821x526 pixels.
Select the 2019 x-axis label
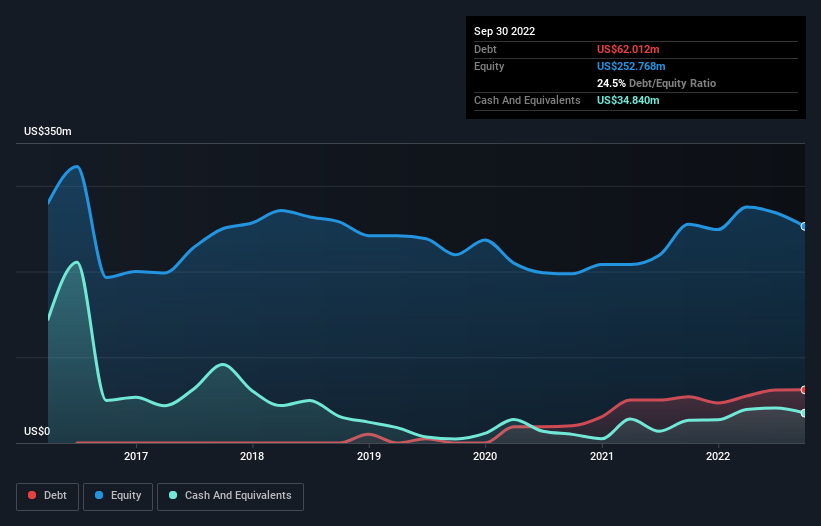click(369, 456)
